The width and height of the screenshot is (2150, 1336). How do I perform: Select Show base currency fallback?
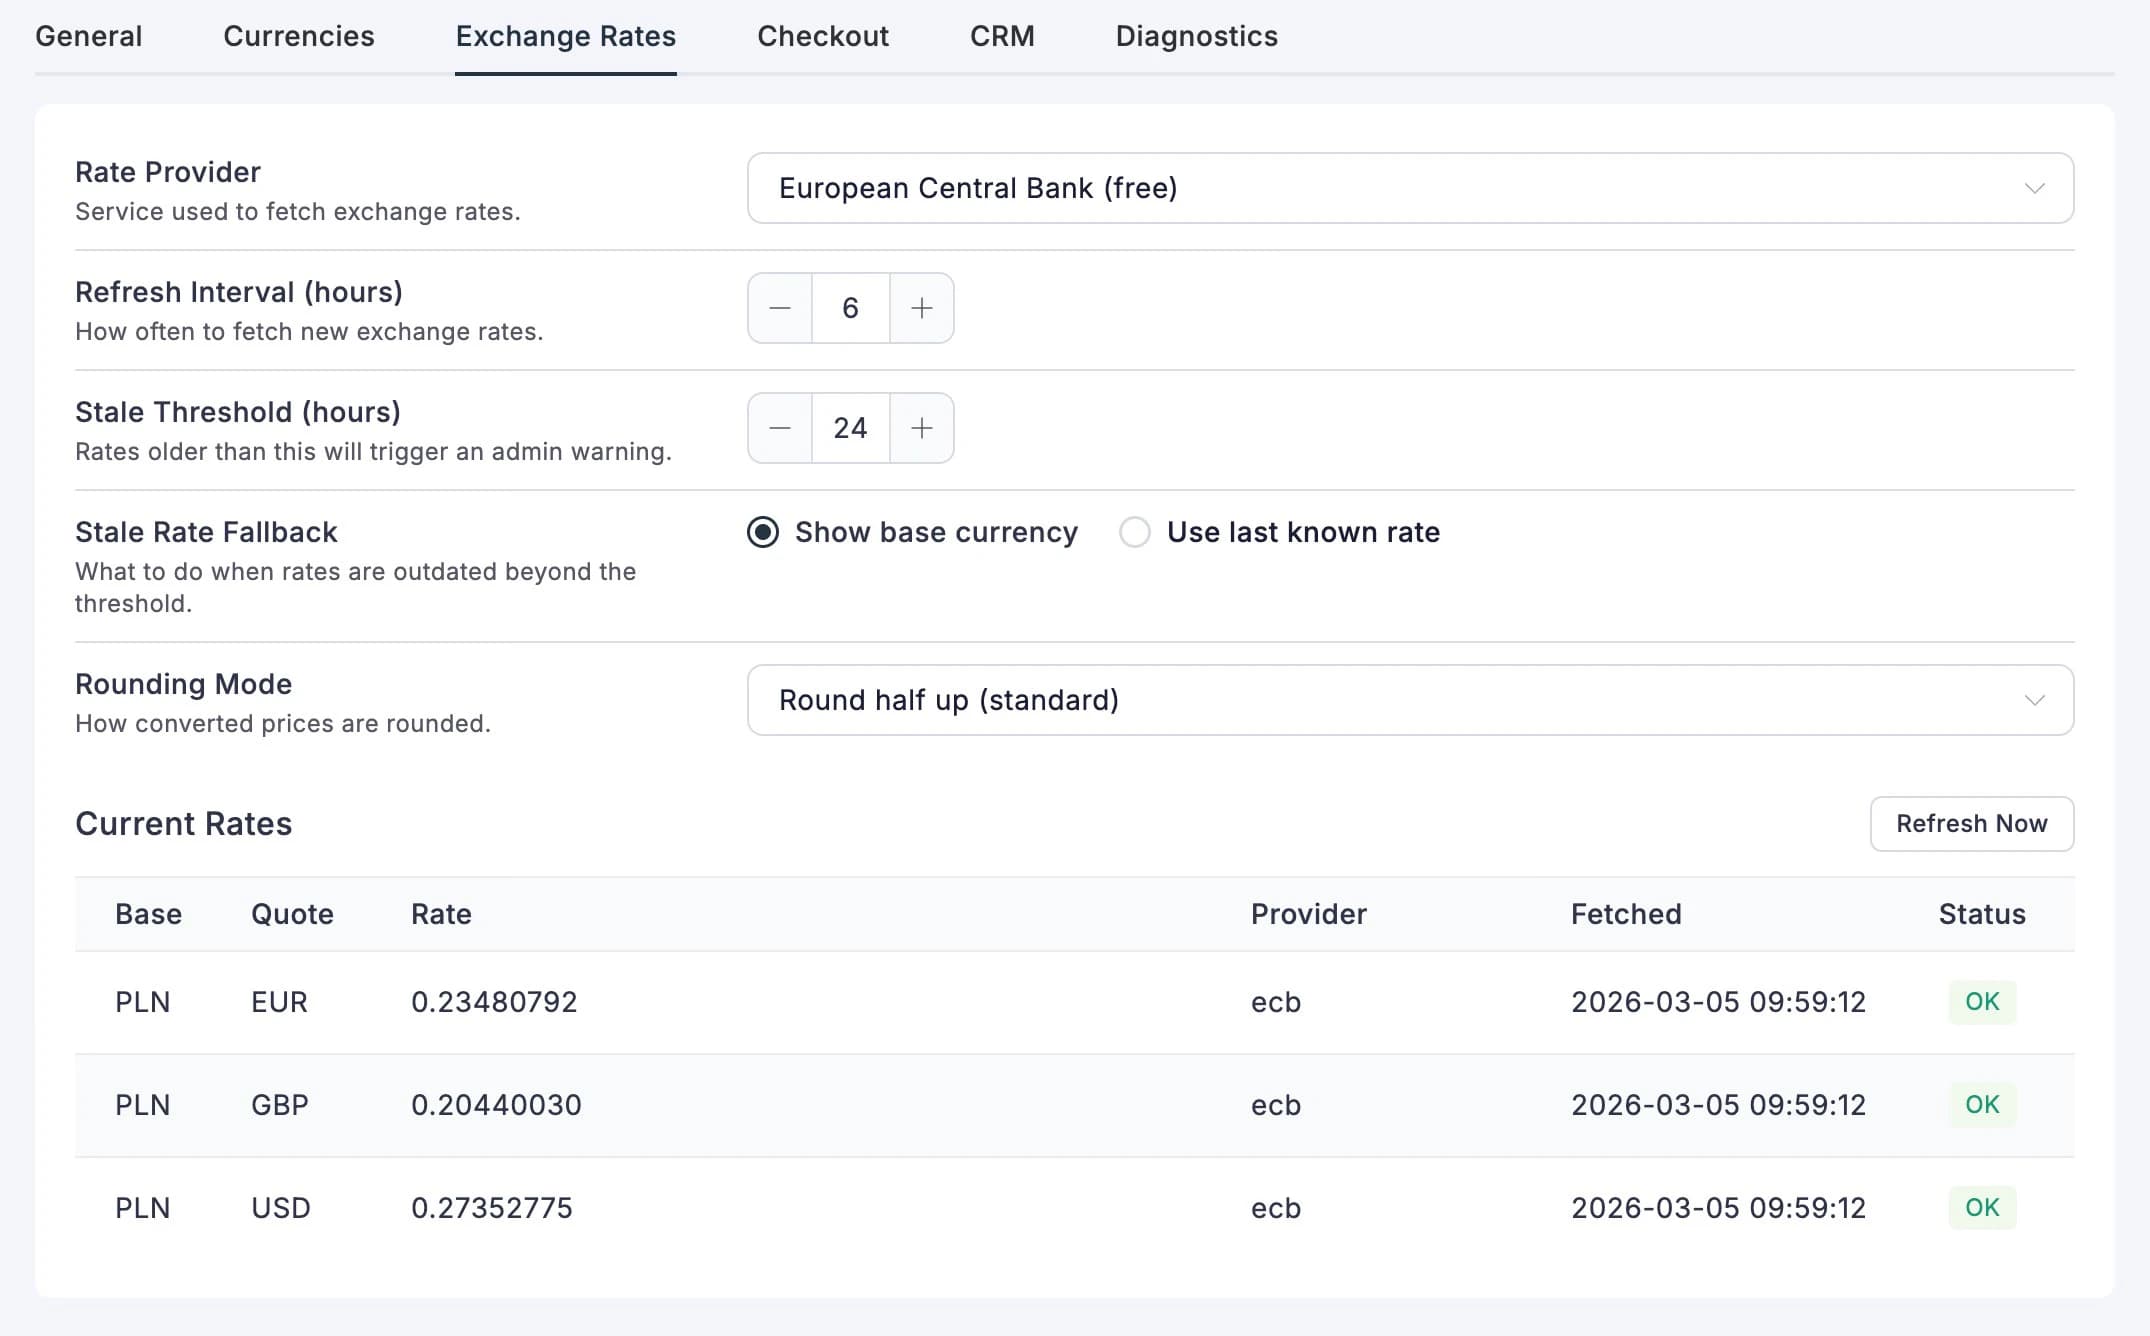[x=762, y=533]
